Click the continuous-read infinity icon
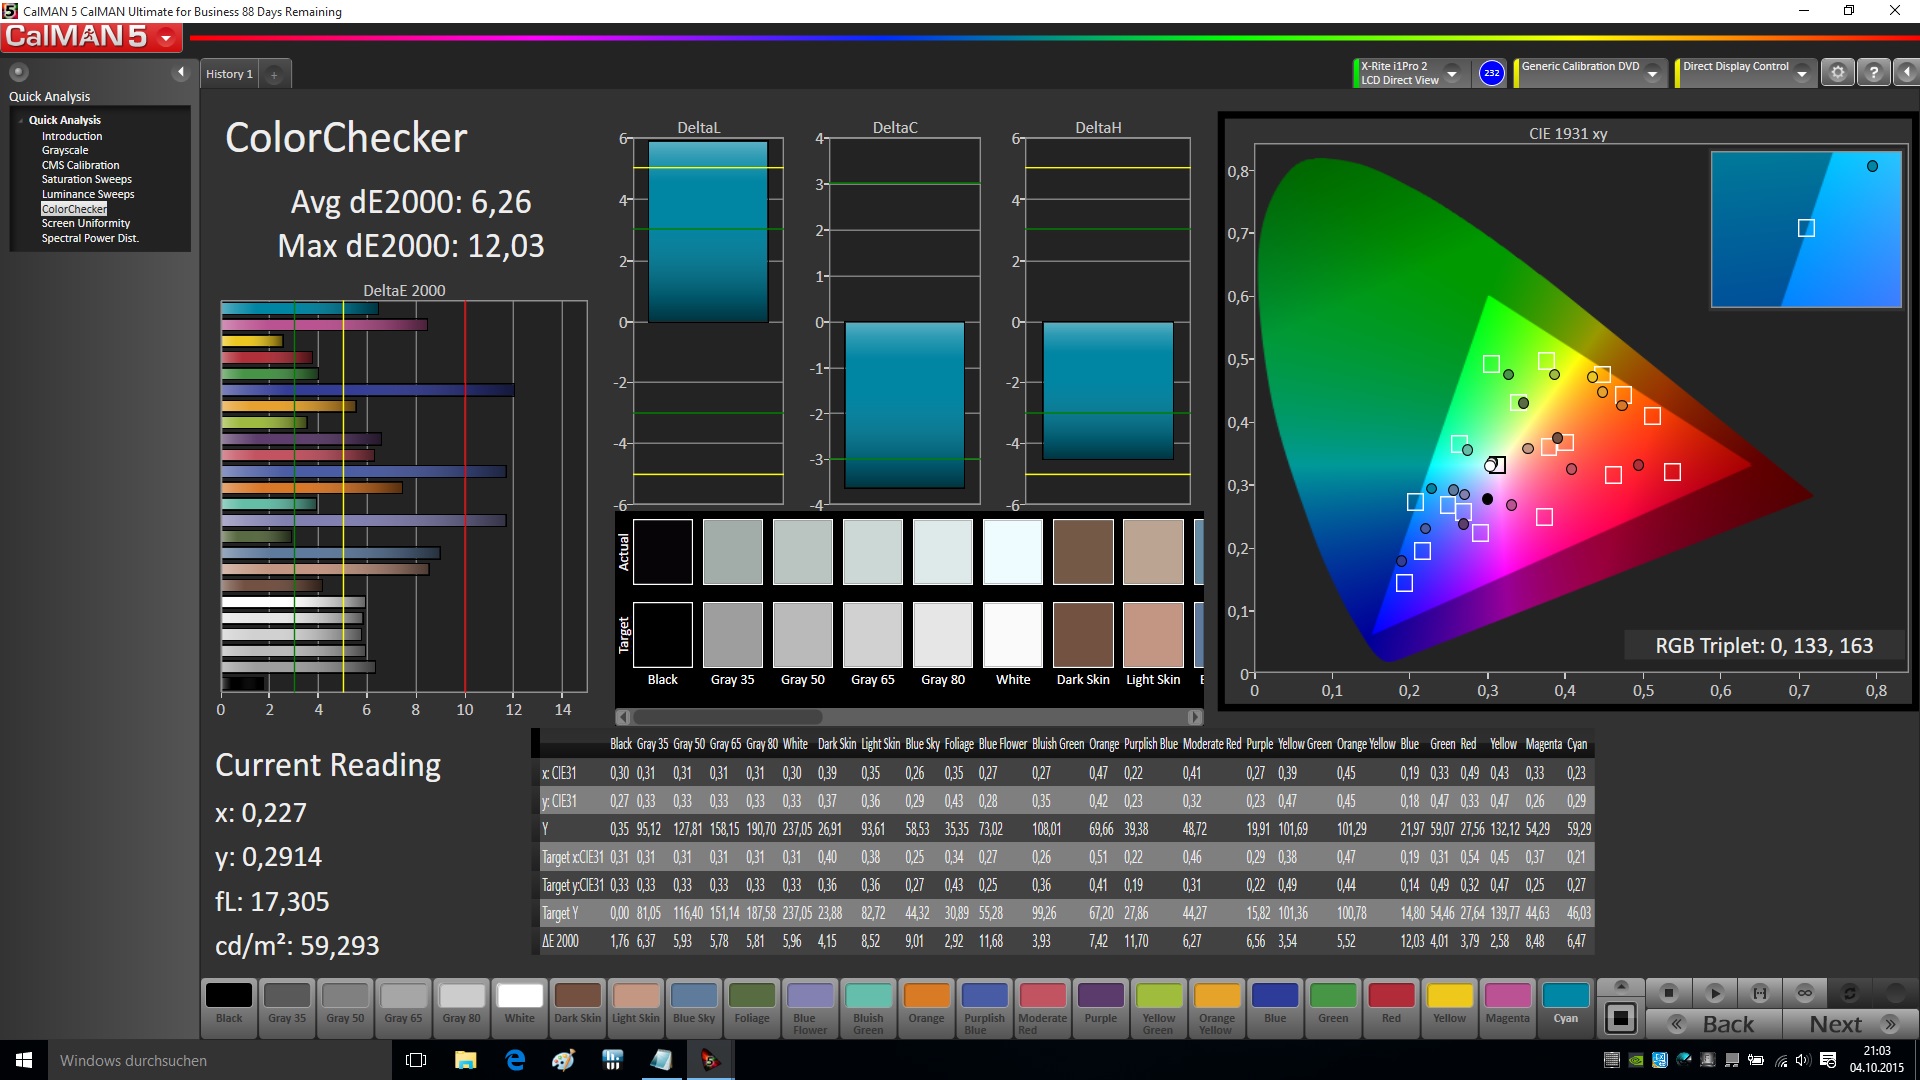Screen dimensions: 1920x1080 pos(1805,993)
